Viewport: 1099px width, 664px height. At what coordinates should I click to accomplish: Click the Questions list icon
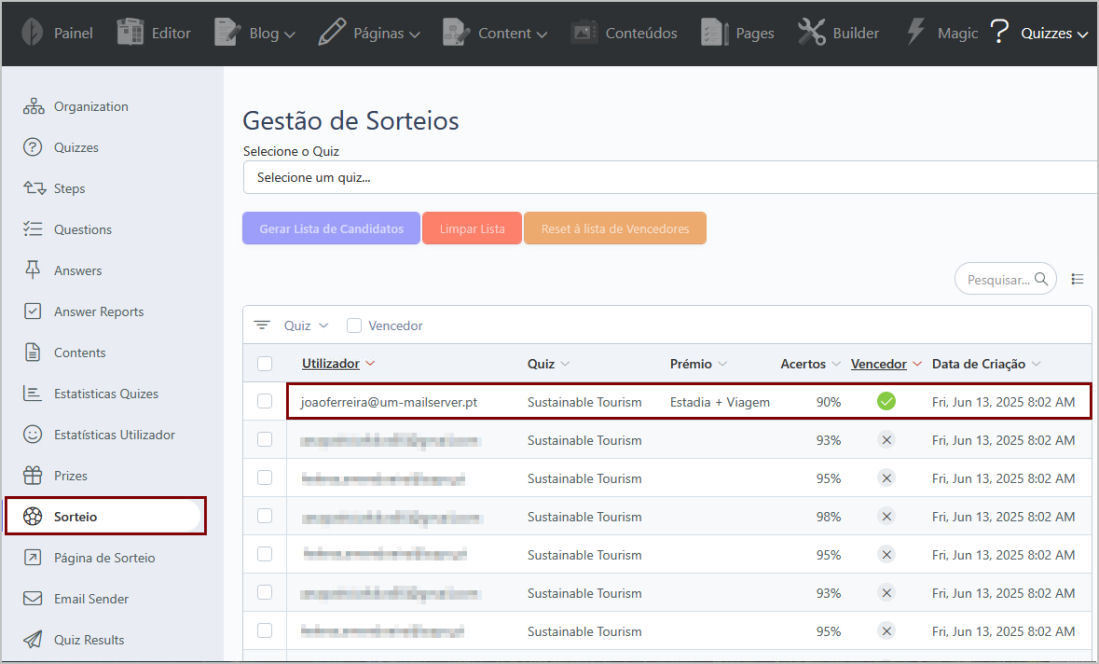coord(33,229)
